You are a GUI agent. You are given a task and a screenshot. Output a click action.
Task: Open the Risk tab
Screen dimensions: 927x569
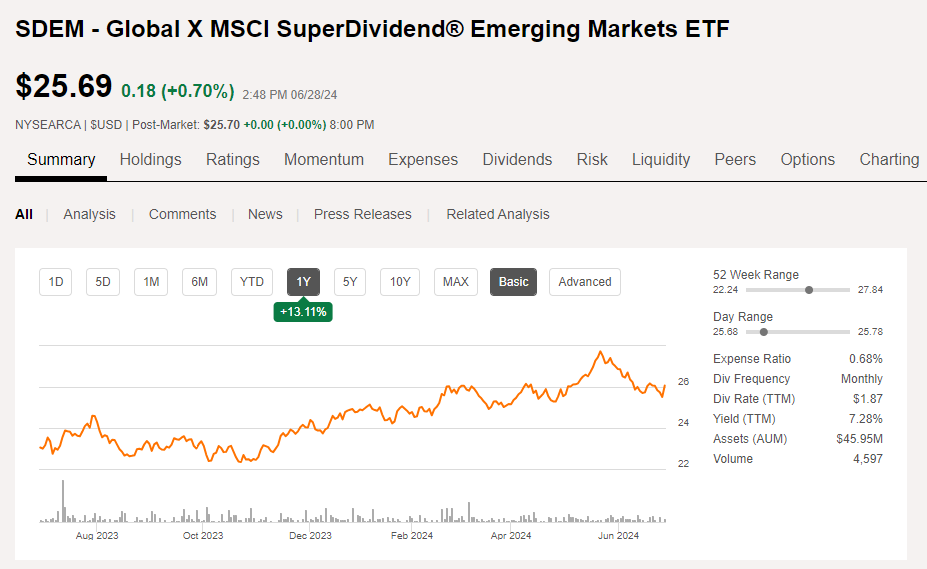click(592, 160)
